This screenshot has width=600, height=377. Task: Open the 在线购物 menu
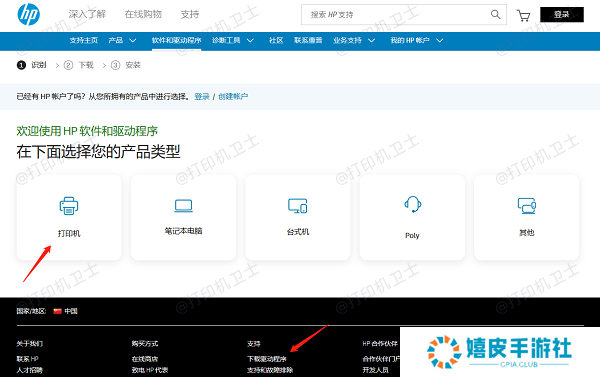[143, 15]
